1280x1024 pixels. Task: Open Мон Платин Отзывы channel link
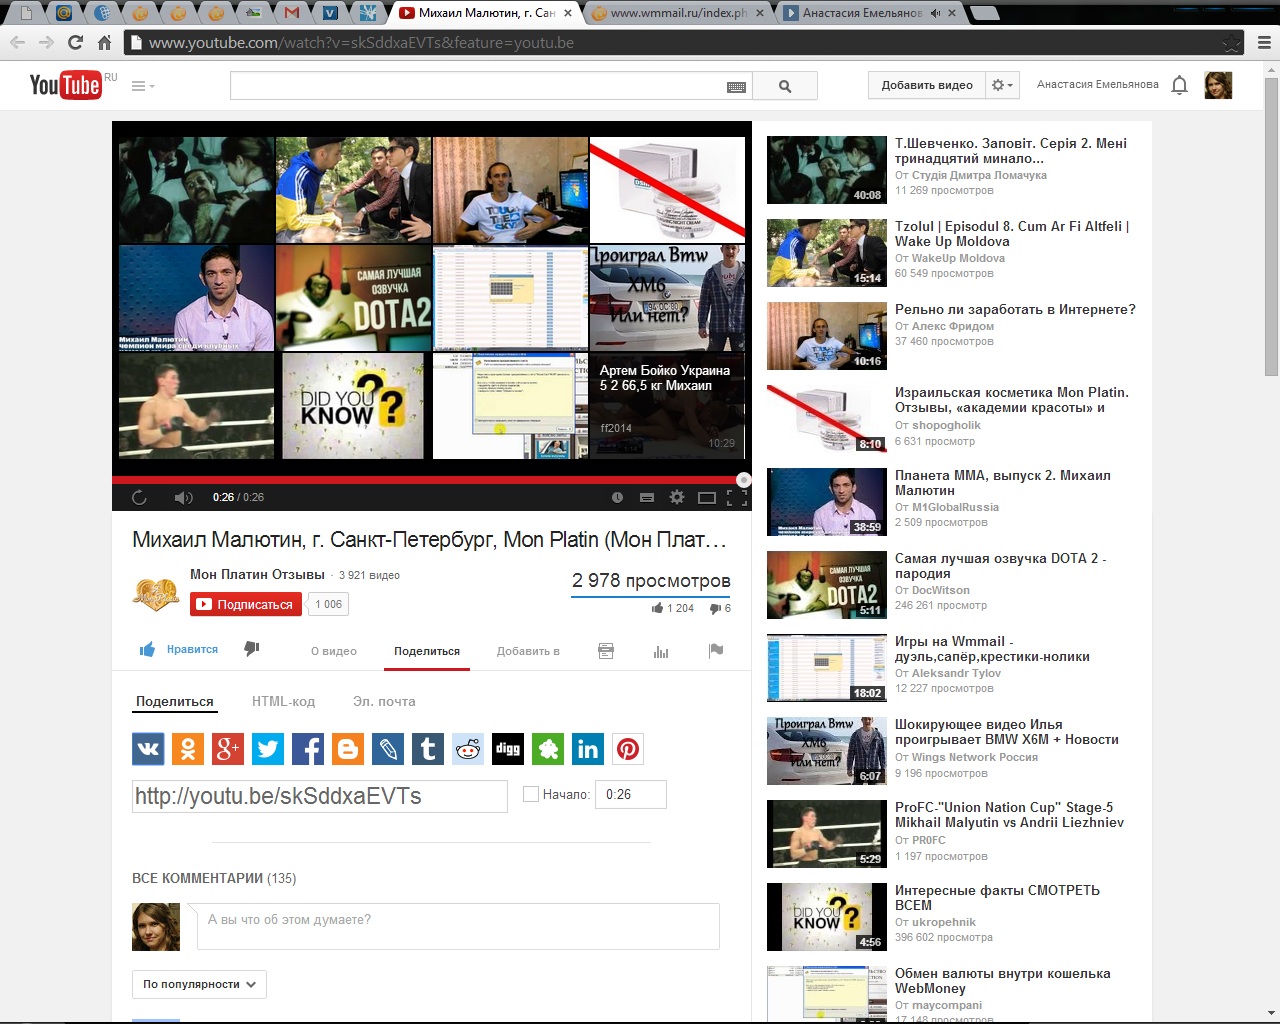tap(257, 574)
